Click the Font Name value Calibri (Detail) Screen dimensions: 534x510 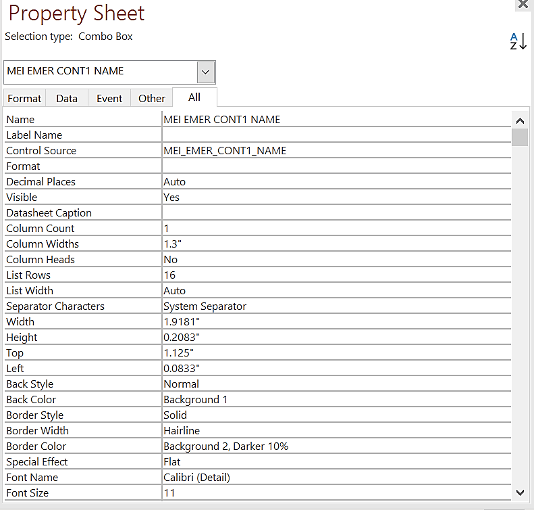(x=336, y=477)
